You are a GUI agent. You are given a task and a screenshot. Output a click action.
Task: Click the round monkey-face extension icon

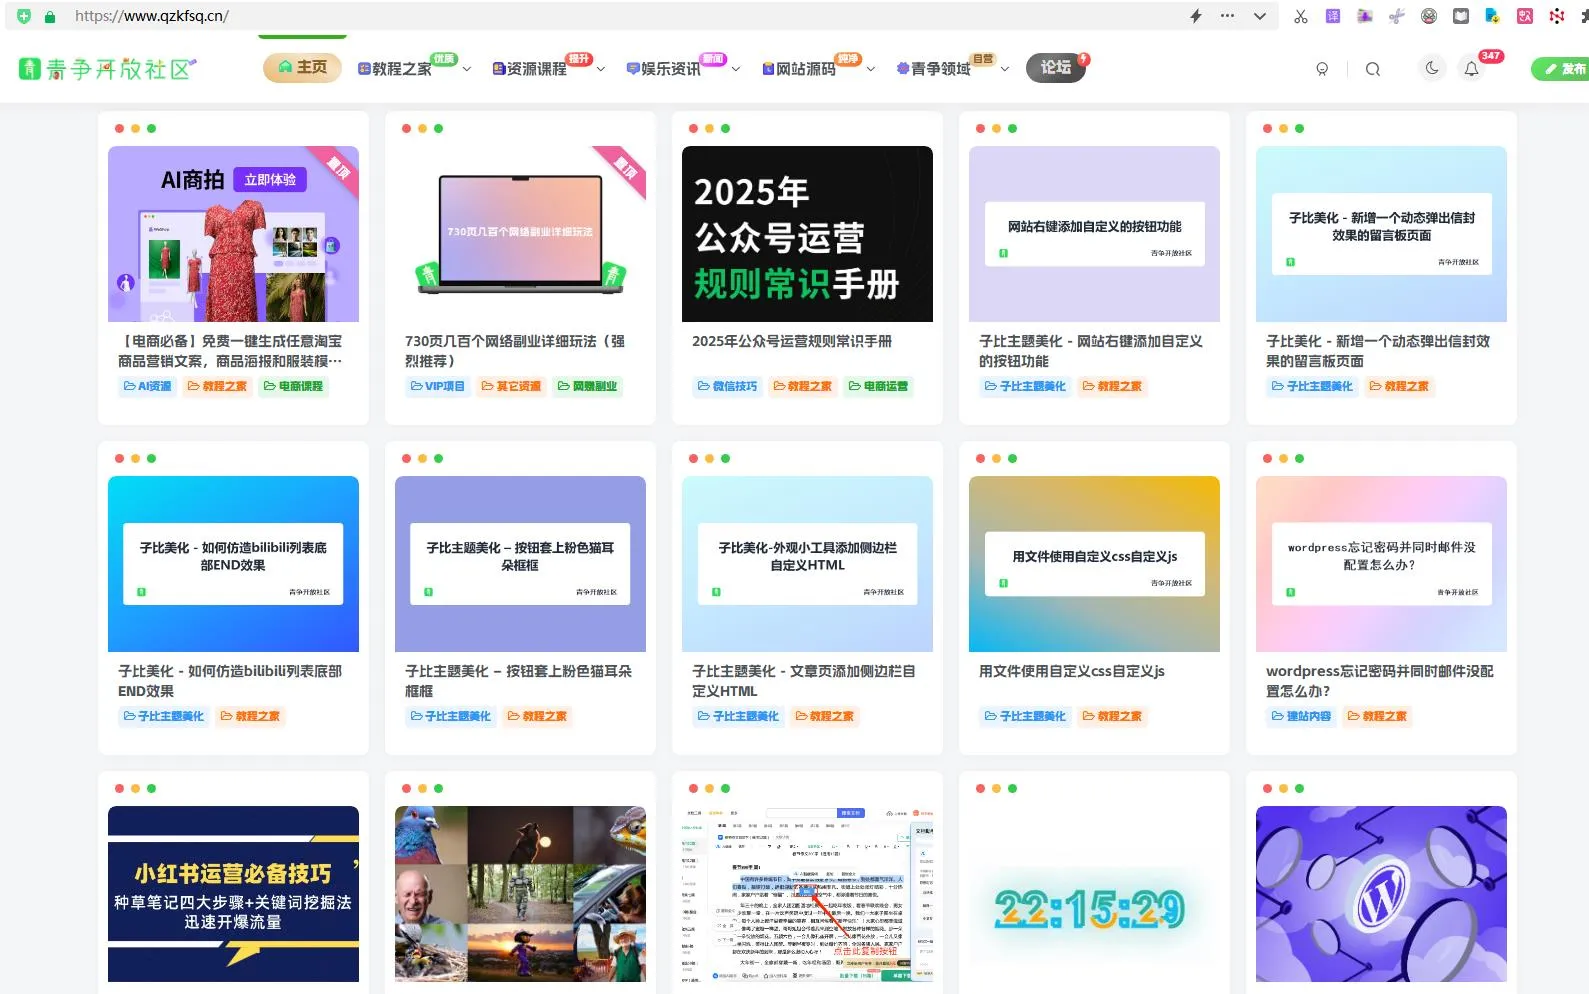(x=1429, y=16)
